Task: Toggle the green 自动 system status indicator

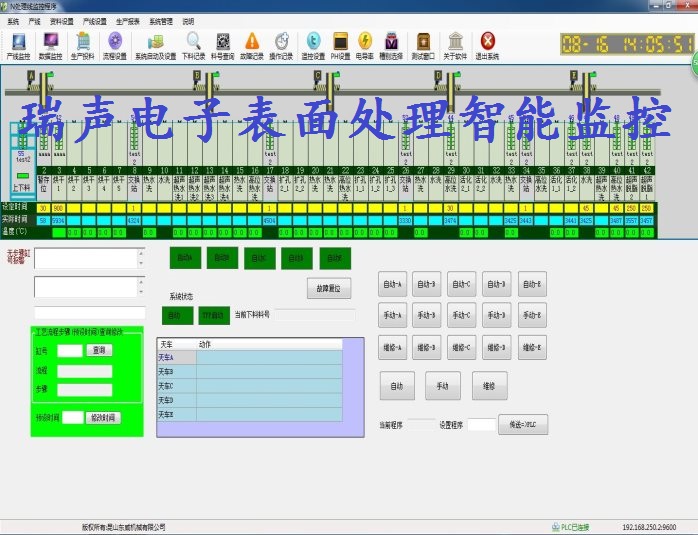Action: (x=177, y=316)
